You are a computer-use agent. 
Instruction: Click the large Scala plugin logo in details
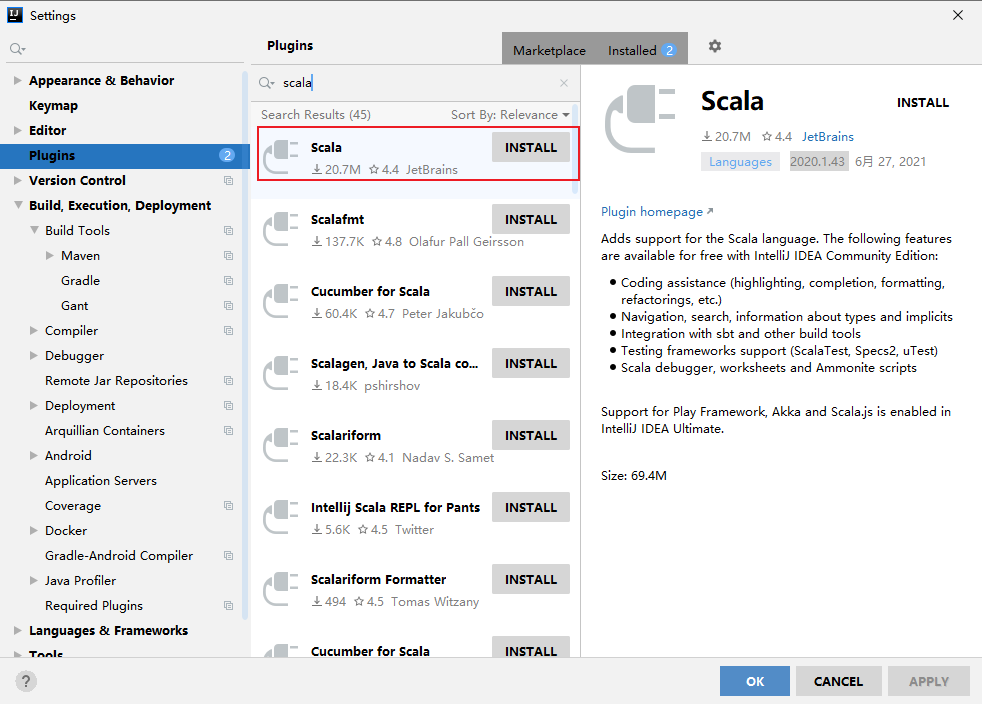(x=639, y=119)
